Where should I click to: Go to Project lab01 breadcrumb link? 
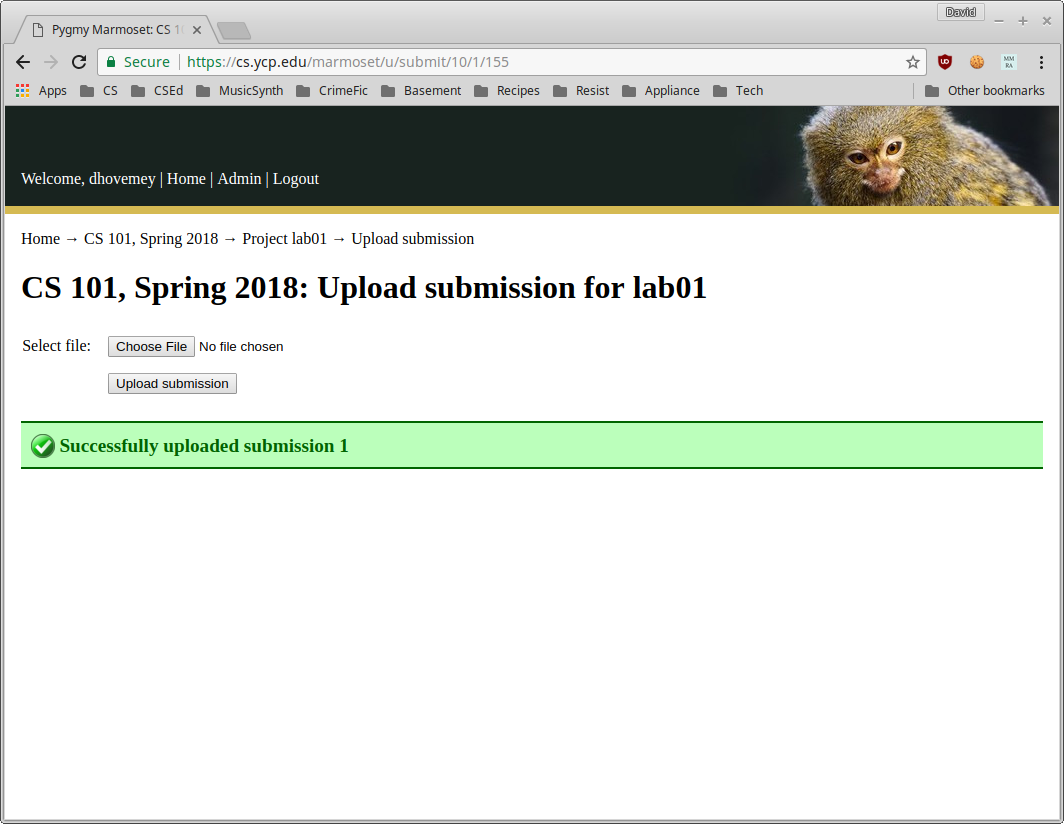pyautogui.click(x=284, y=239)
